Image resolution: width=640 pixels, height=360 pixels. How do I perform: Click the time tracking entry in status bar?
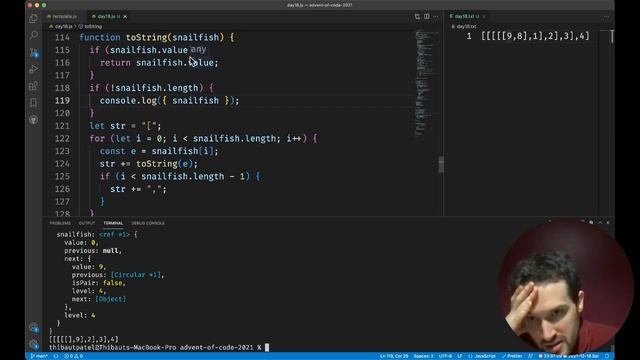(x=569, y=356)
